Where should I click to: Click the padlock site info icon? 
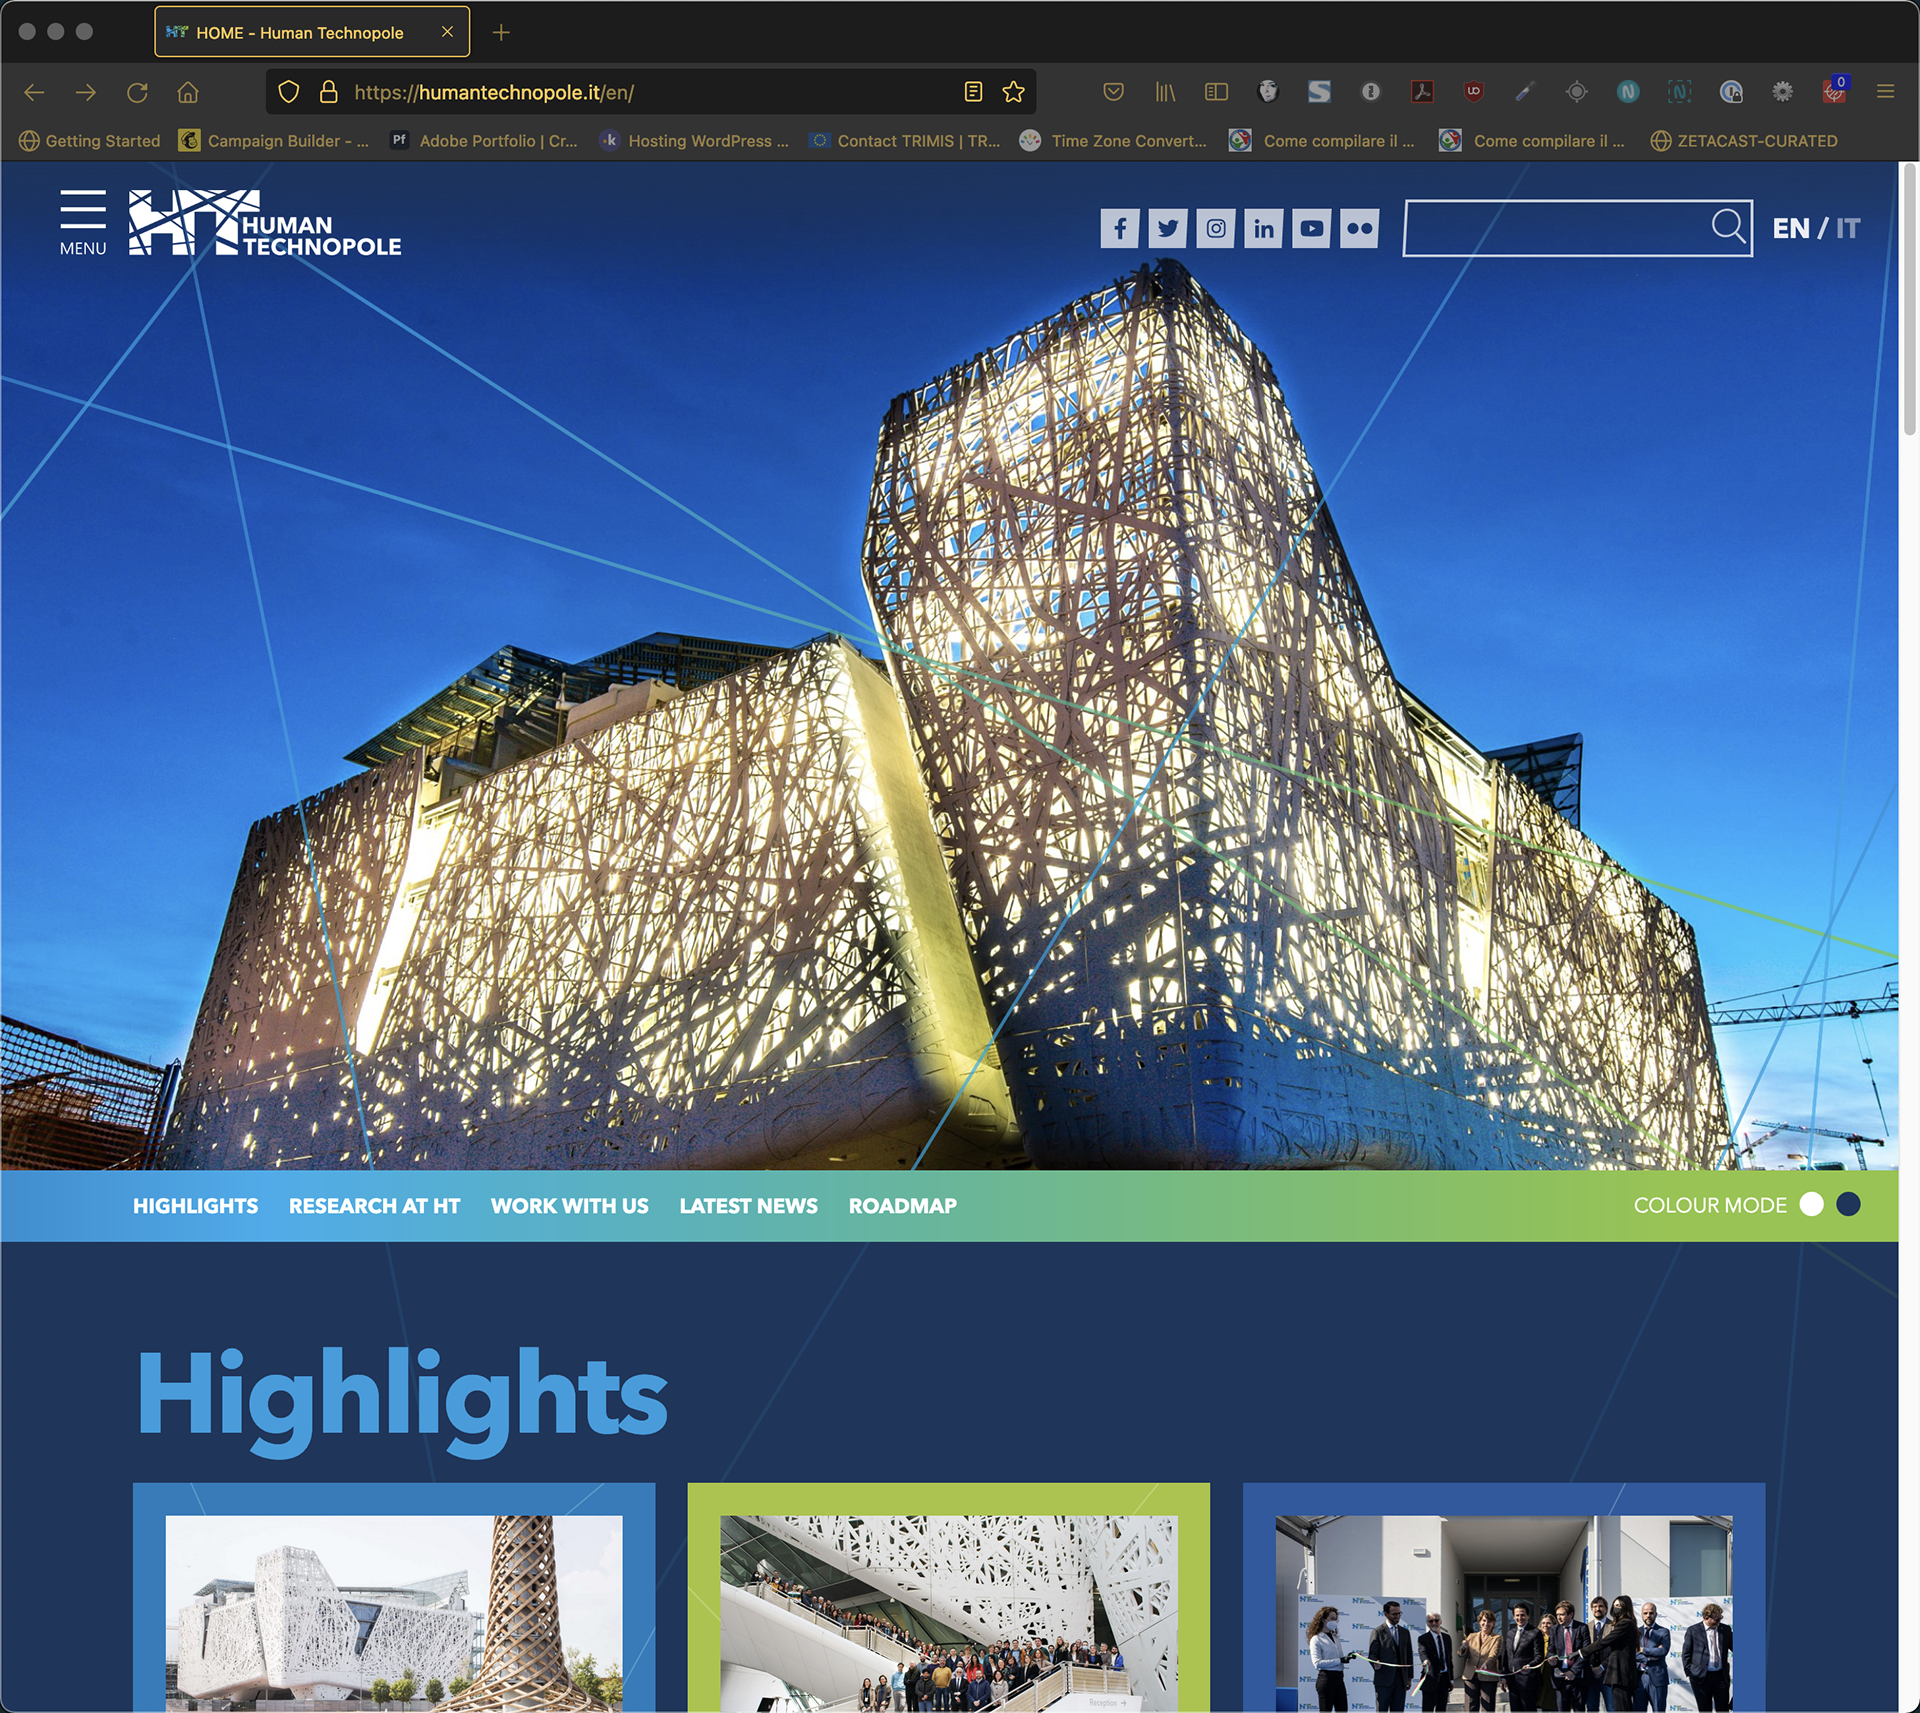tap(328, 92)
